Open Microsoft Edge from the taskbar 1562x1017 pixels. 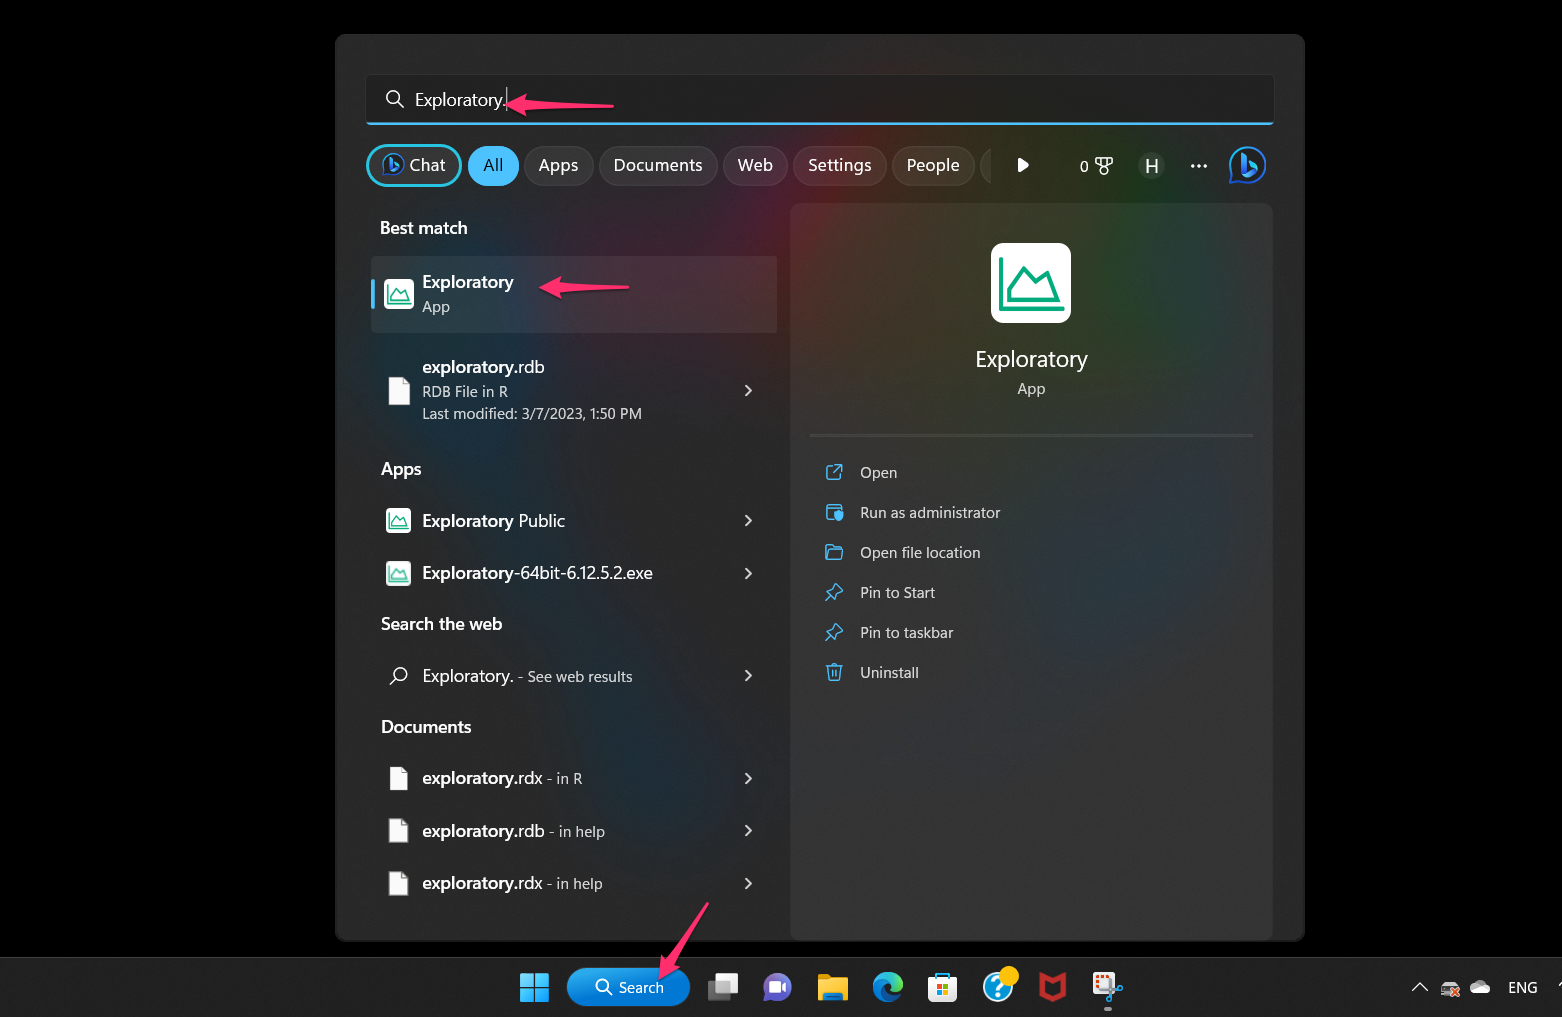pyautogui.click(x=887, y=987)
